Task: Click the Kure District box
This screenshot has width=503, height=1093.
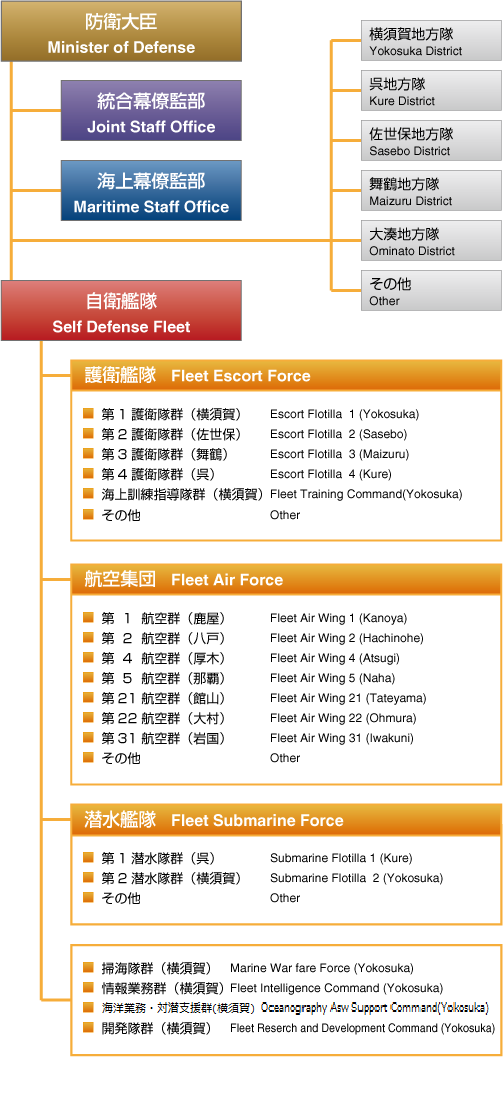Action: pos(431,91)
